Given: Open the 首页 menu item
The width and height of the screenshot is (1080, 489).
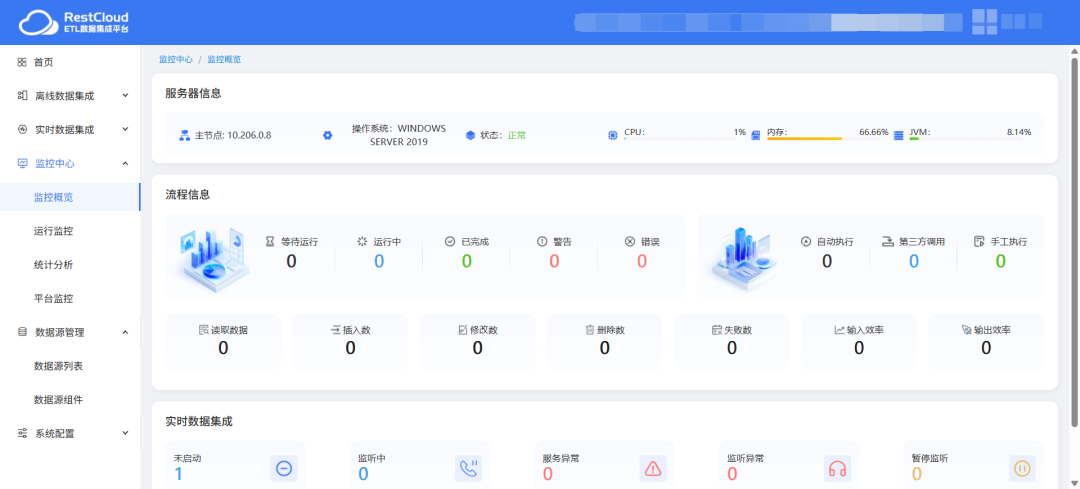Looking at the screenshot, I should [70, 63].
